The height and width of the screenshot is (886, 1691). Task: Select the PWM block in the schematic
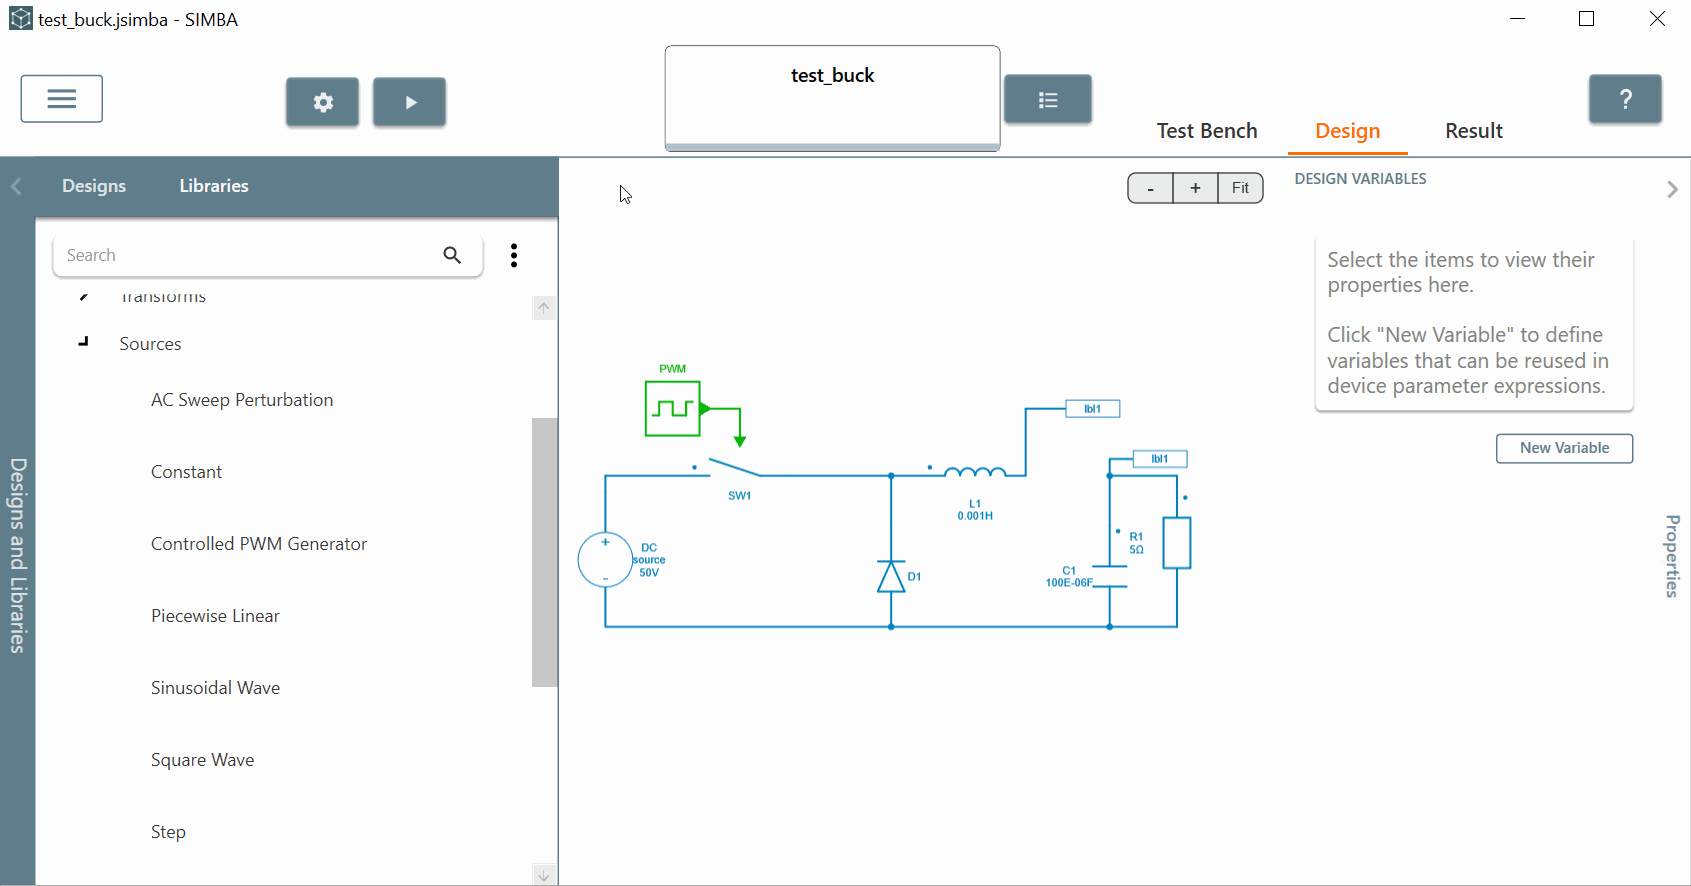pos(672,408)
